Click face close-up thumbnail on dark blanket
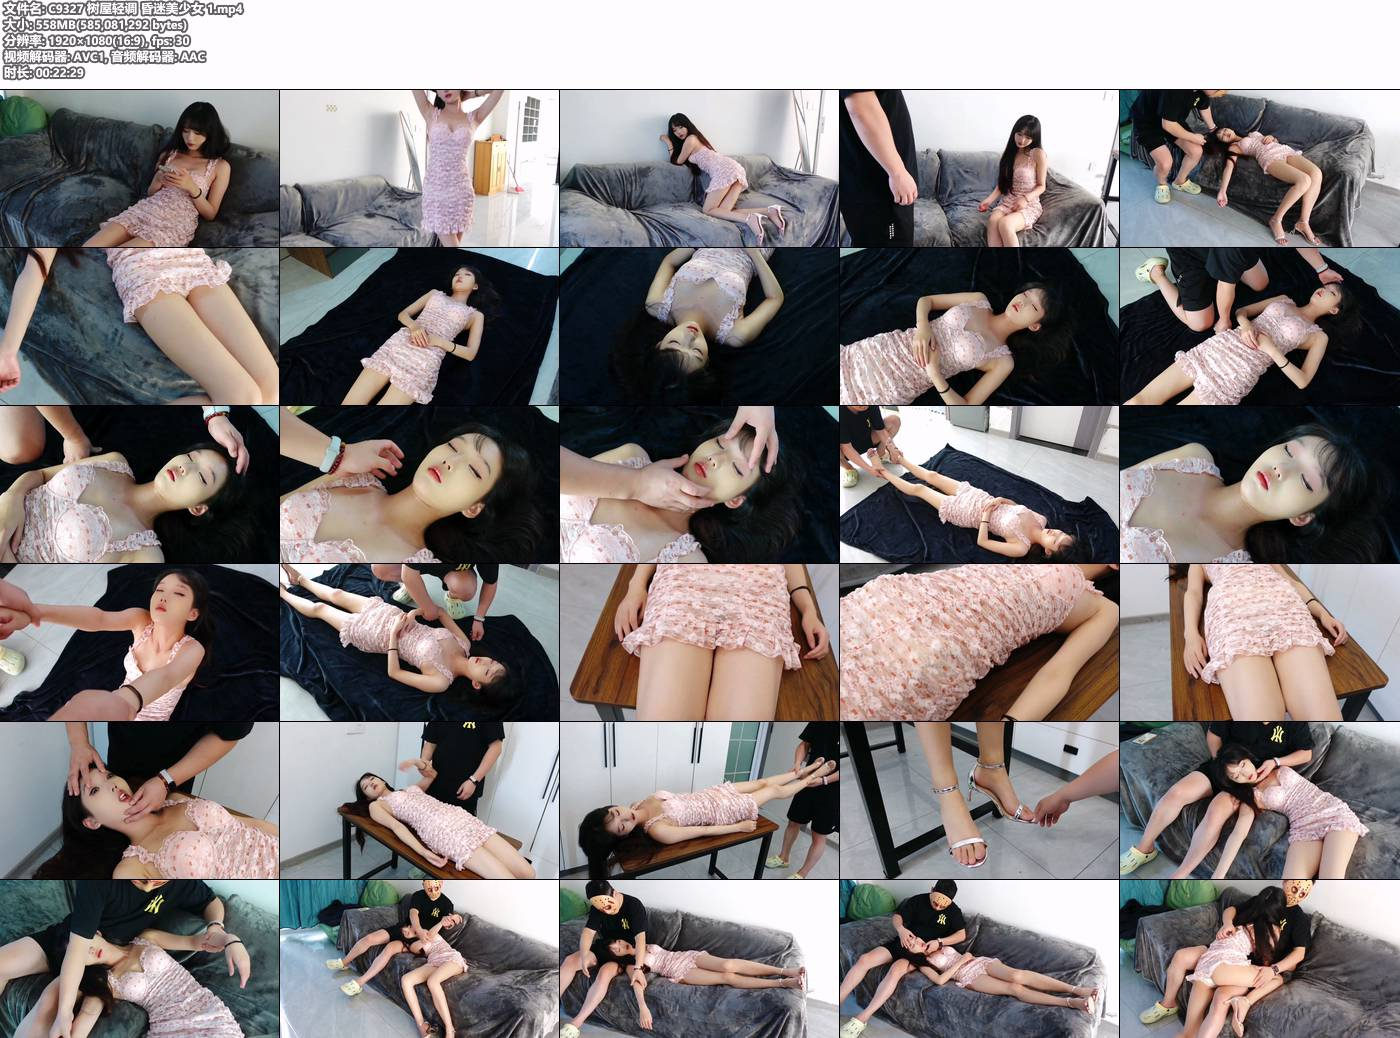This screenshot has height=1038, width=1400. (x=1259, y=484)
